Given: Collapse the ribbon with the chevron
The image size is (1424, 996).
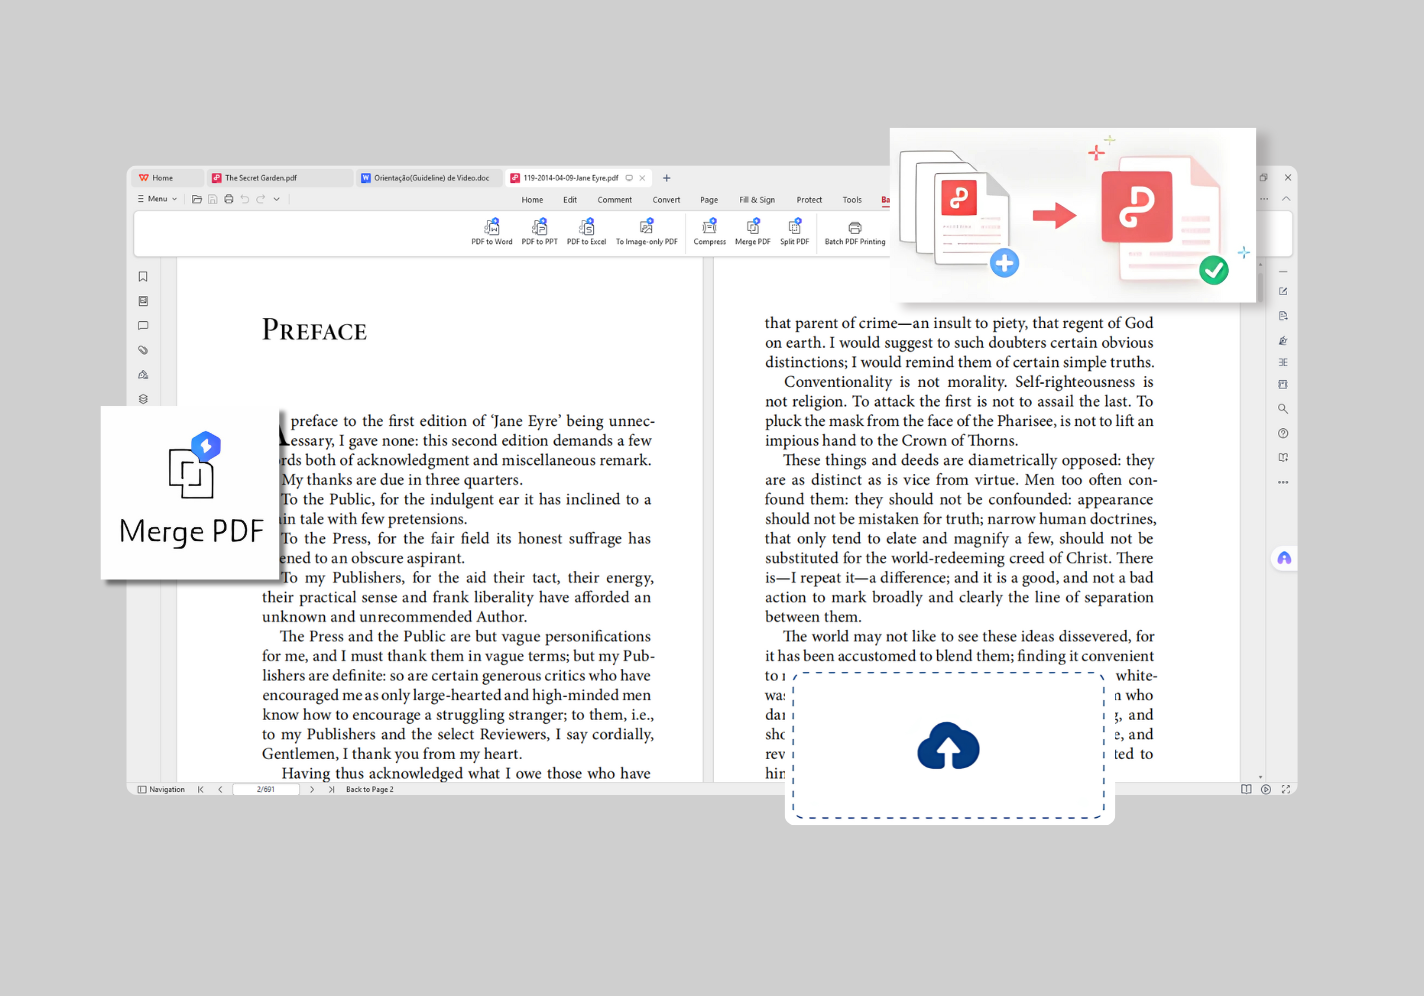Looking at the screenshot, I should click(x=1286, y=199).
